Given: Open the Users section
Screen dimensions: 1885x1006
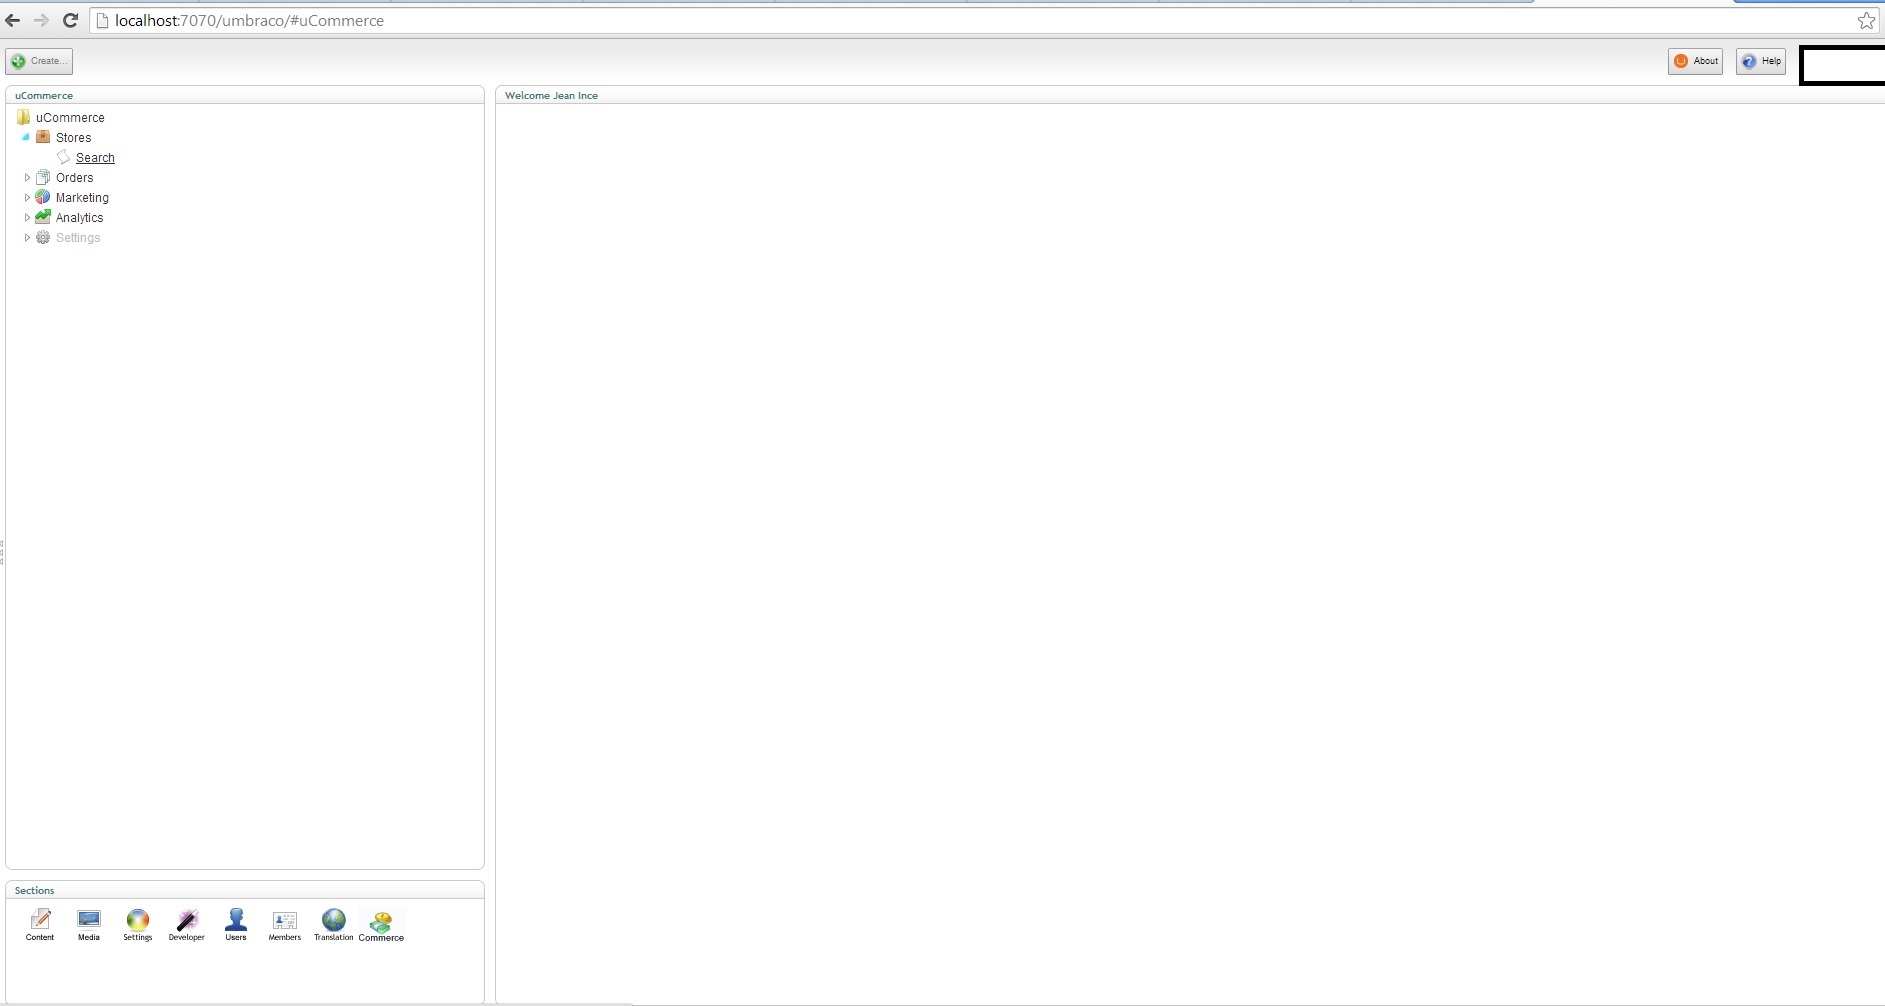Looking at the screenshot, I should (x=236, y=924).
